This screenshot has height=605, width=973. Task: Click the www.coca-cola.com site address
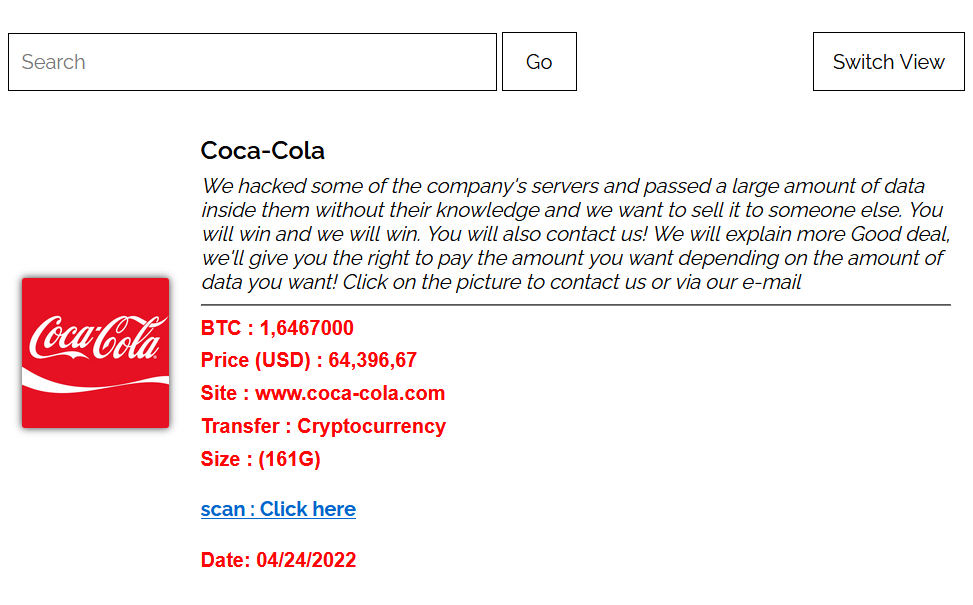[350, 393]
